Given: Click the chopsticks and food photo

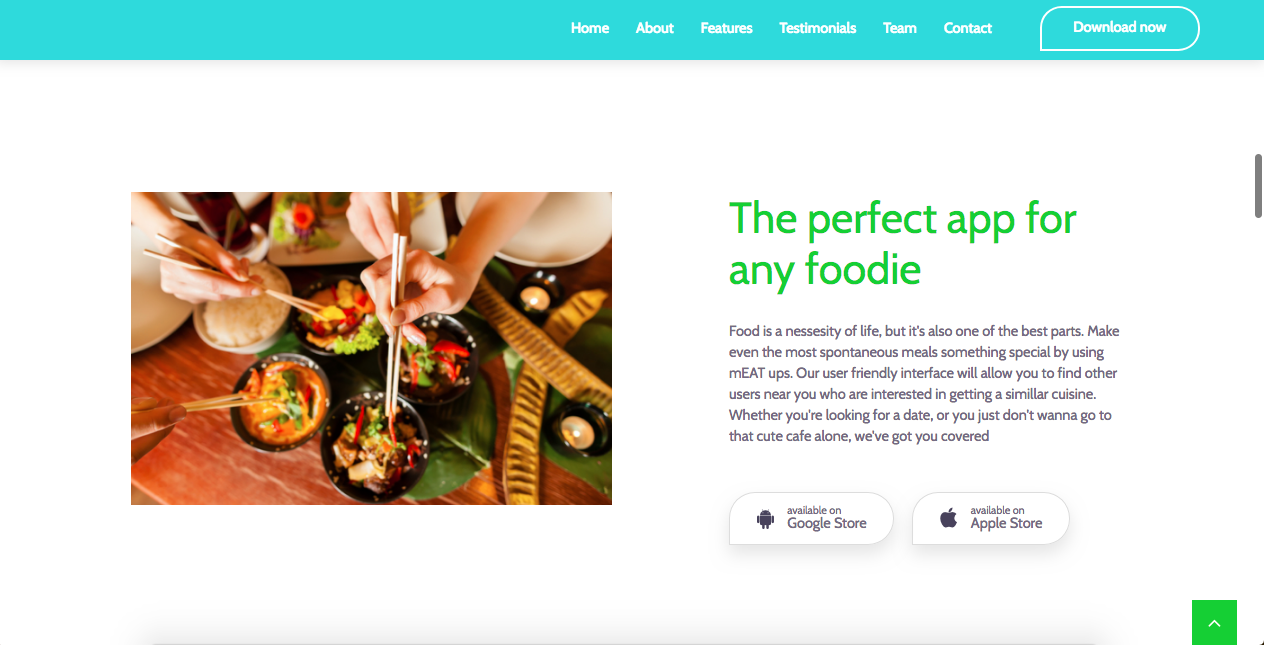Looking at the screenshot, I should (371, 348).
